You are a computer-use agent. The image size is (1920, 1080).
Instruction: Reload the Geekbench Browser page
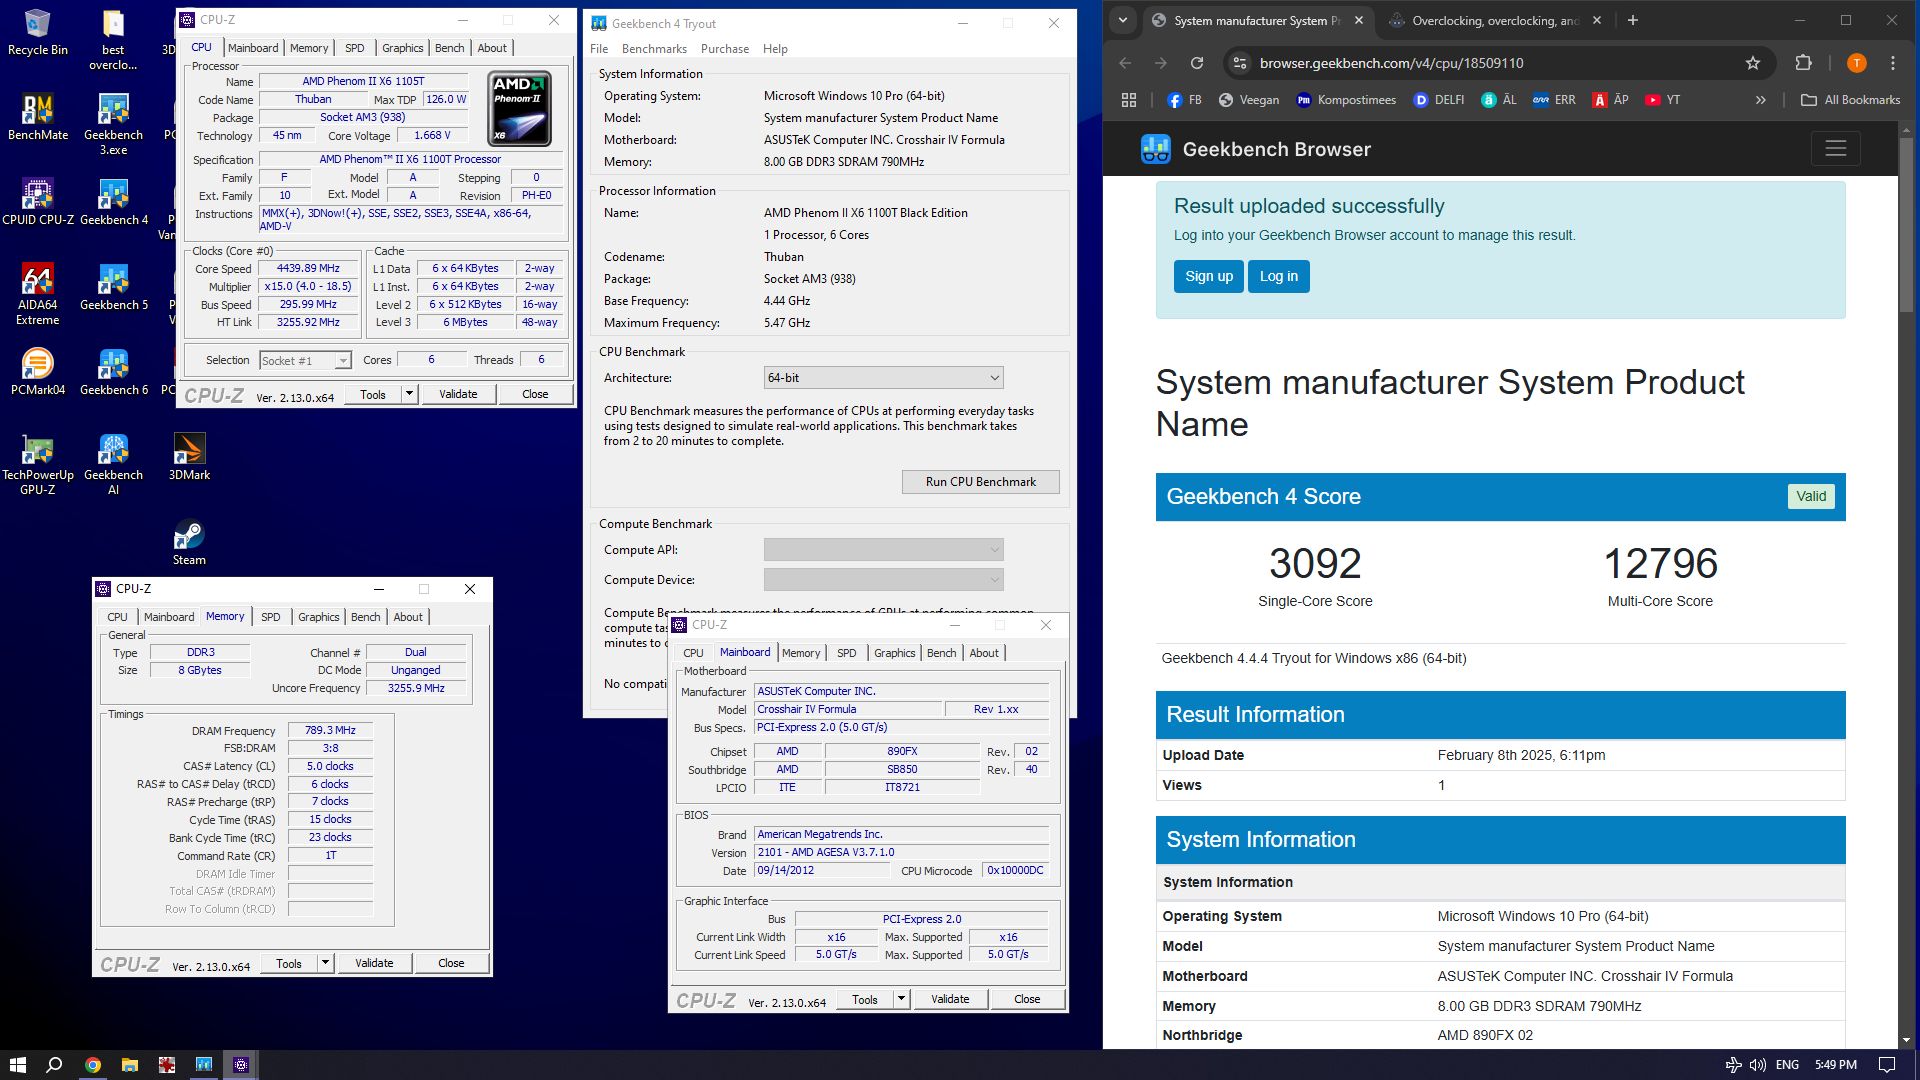pyautogui.click(x=1197, y=63)
